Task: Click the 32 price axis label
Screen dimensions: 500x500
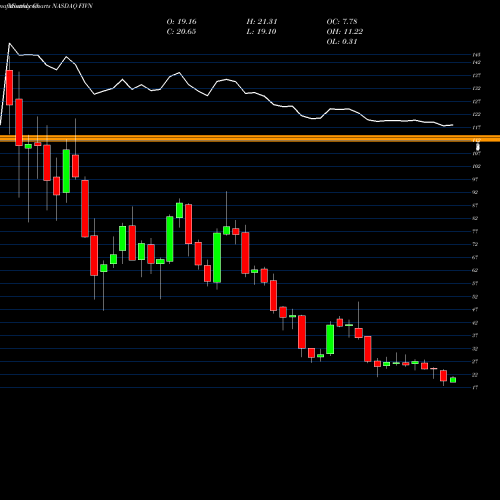Action: point(475,349)
